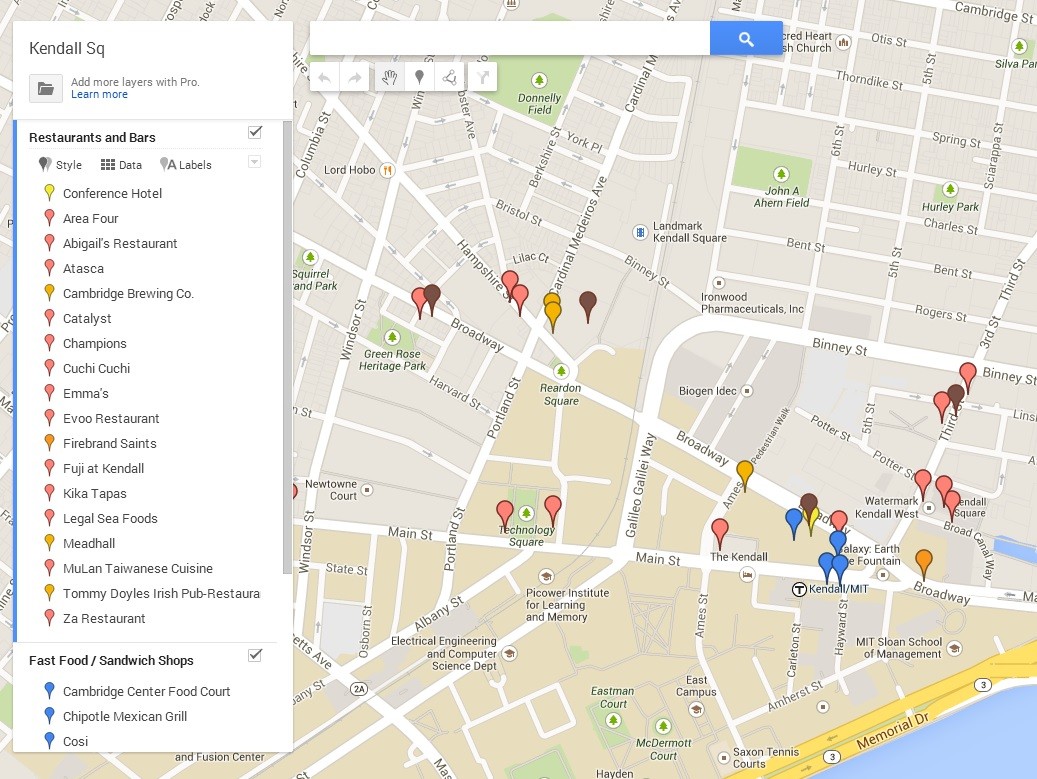Open the layer options dropdown arrow
Viewport: 1037px width, 779px height.
point(255,162)
